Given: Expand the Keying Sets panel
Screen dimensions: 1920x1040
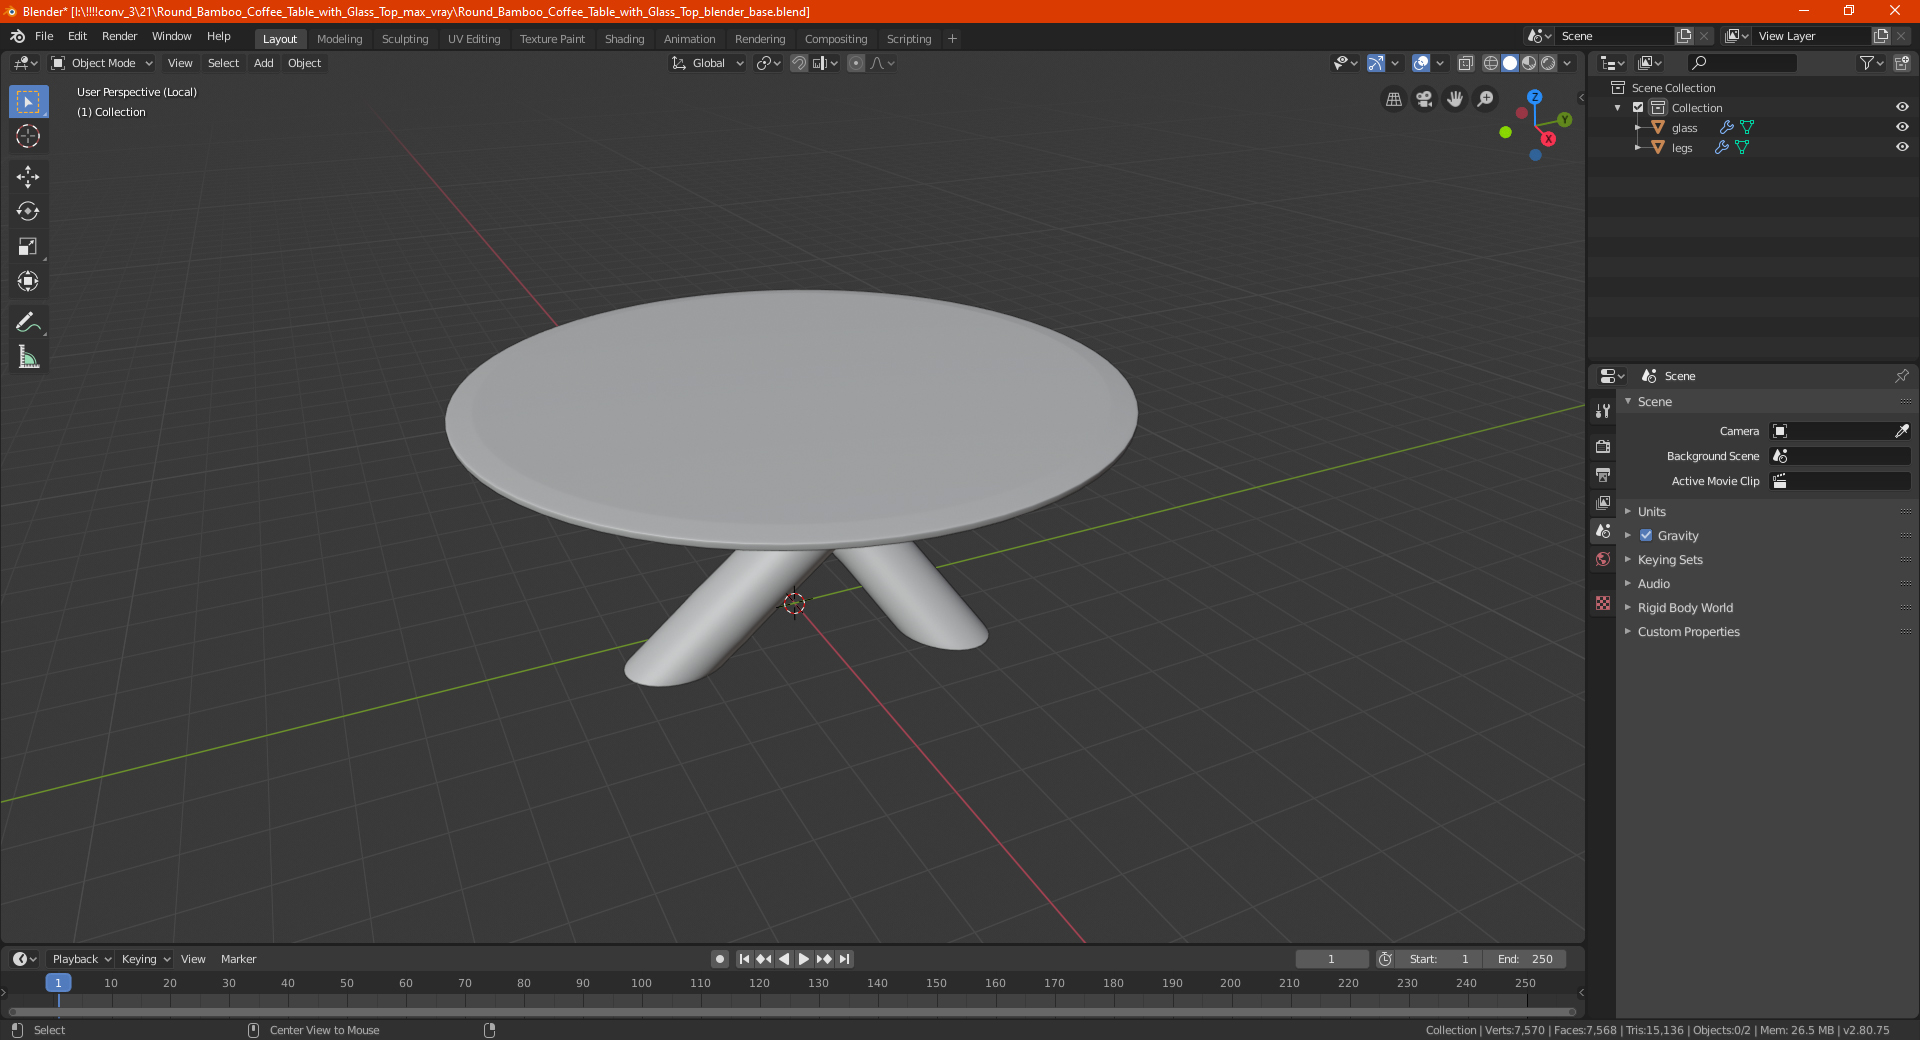Looking at the screenshot, I should 1669,559.
